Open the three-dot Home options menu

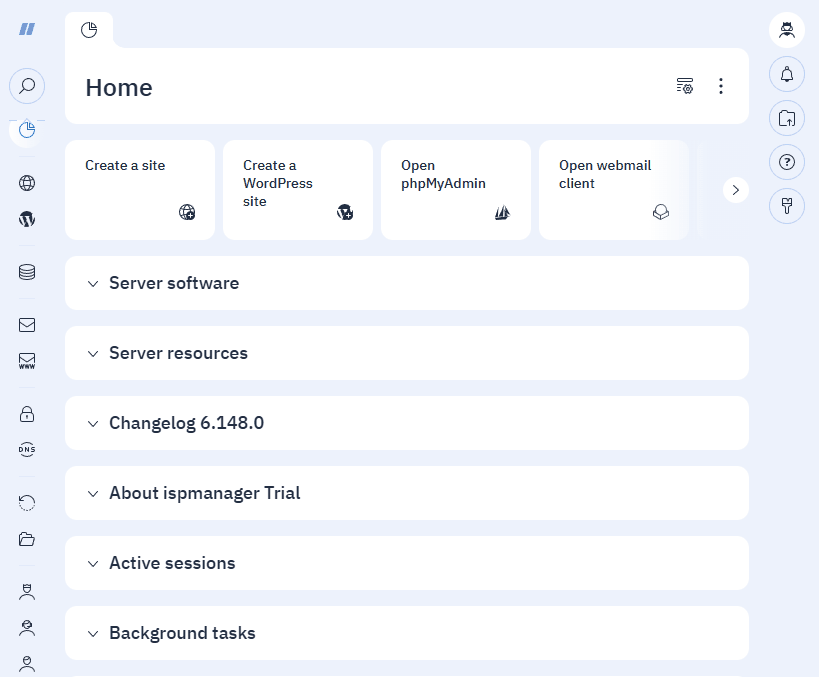[x=721, y=86]
